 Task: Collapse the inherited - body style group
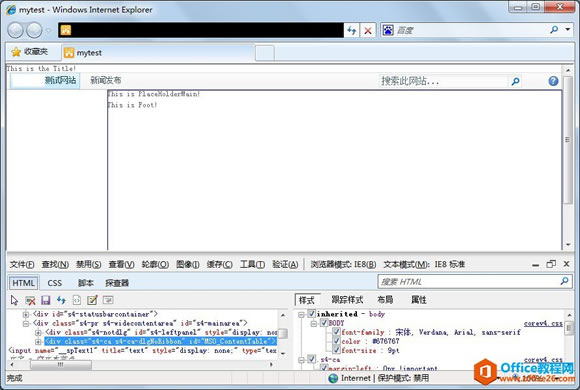pyautogui.click(x=301, y=314)
